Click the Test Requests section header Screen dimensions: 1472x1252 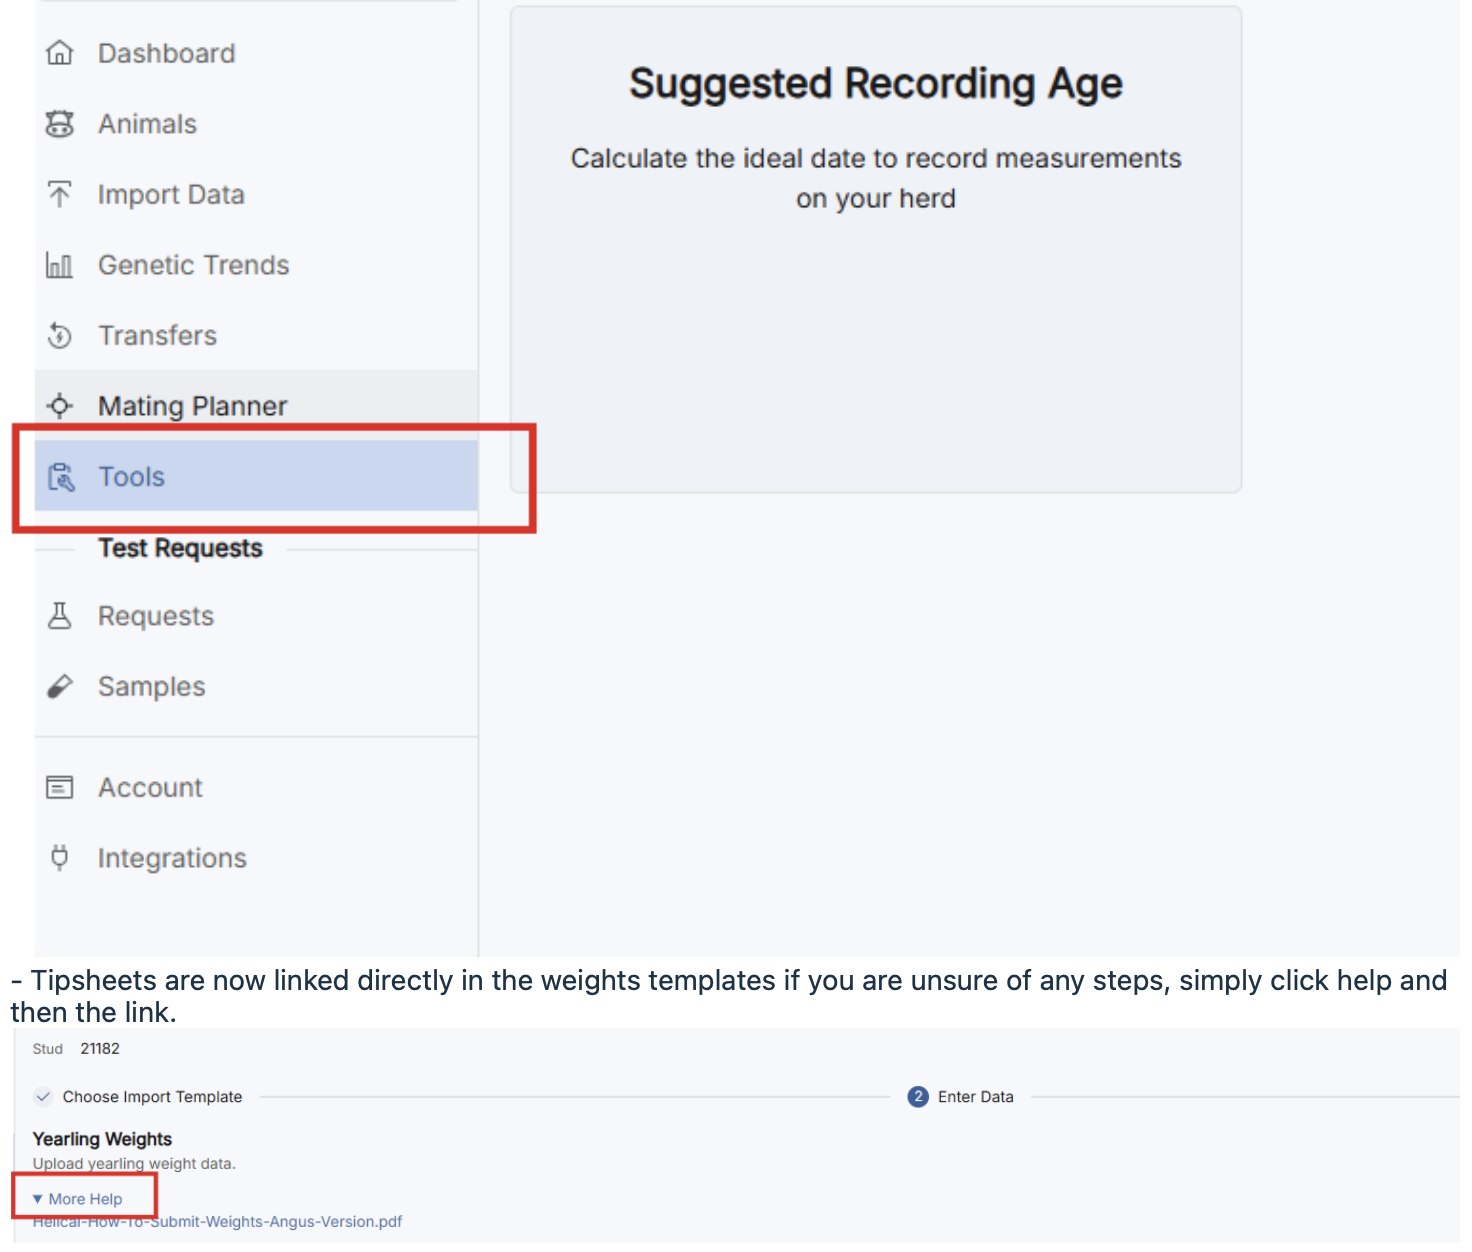tap(180, 548)
